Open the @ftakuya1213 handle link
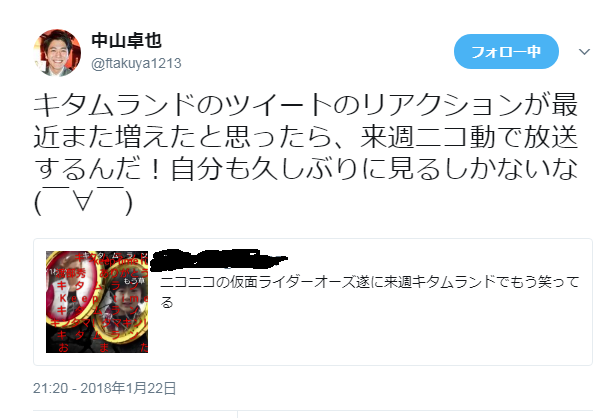The image size is (614, 418). (136, 63)
